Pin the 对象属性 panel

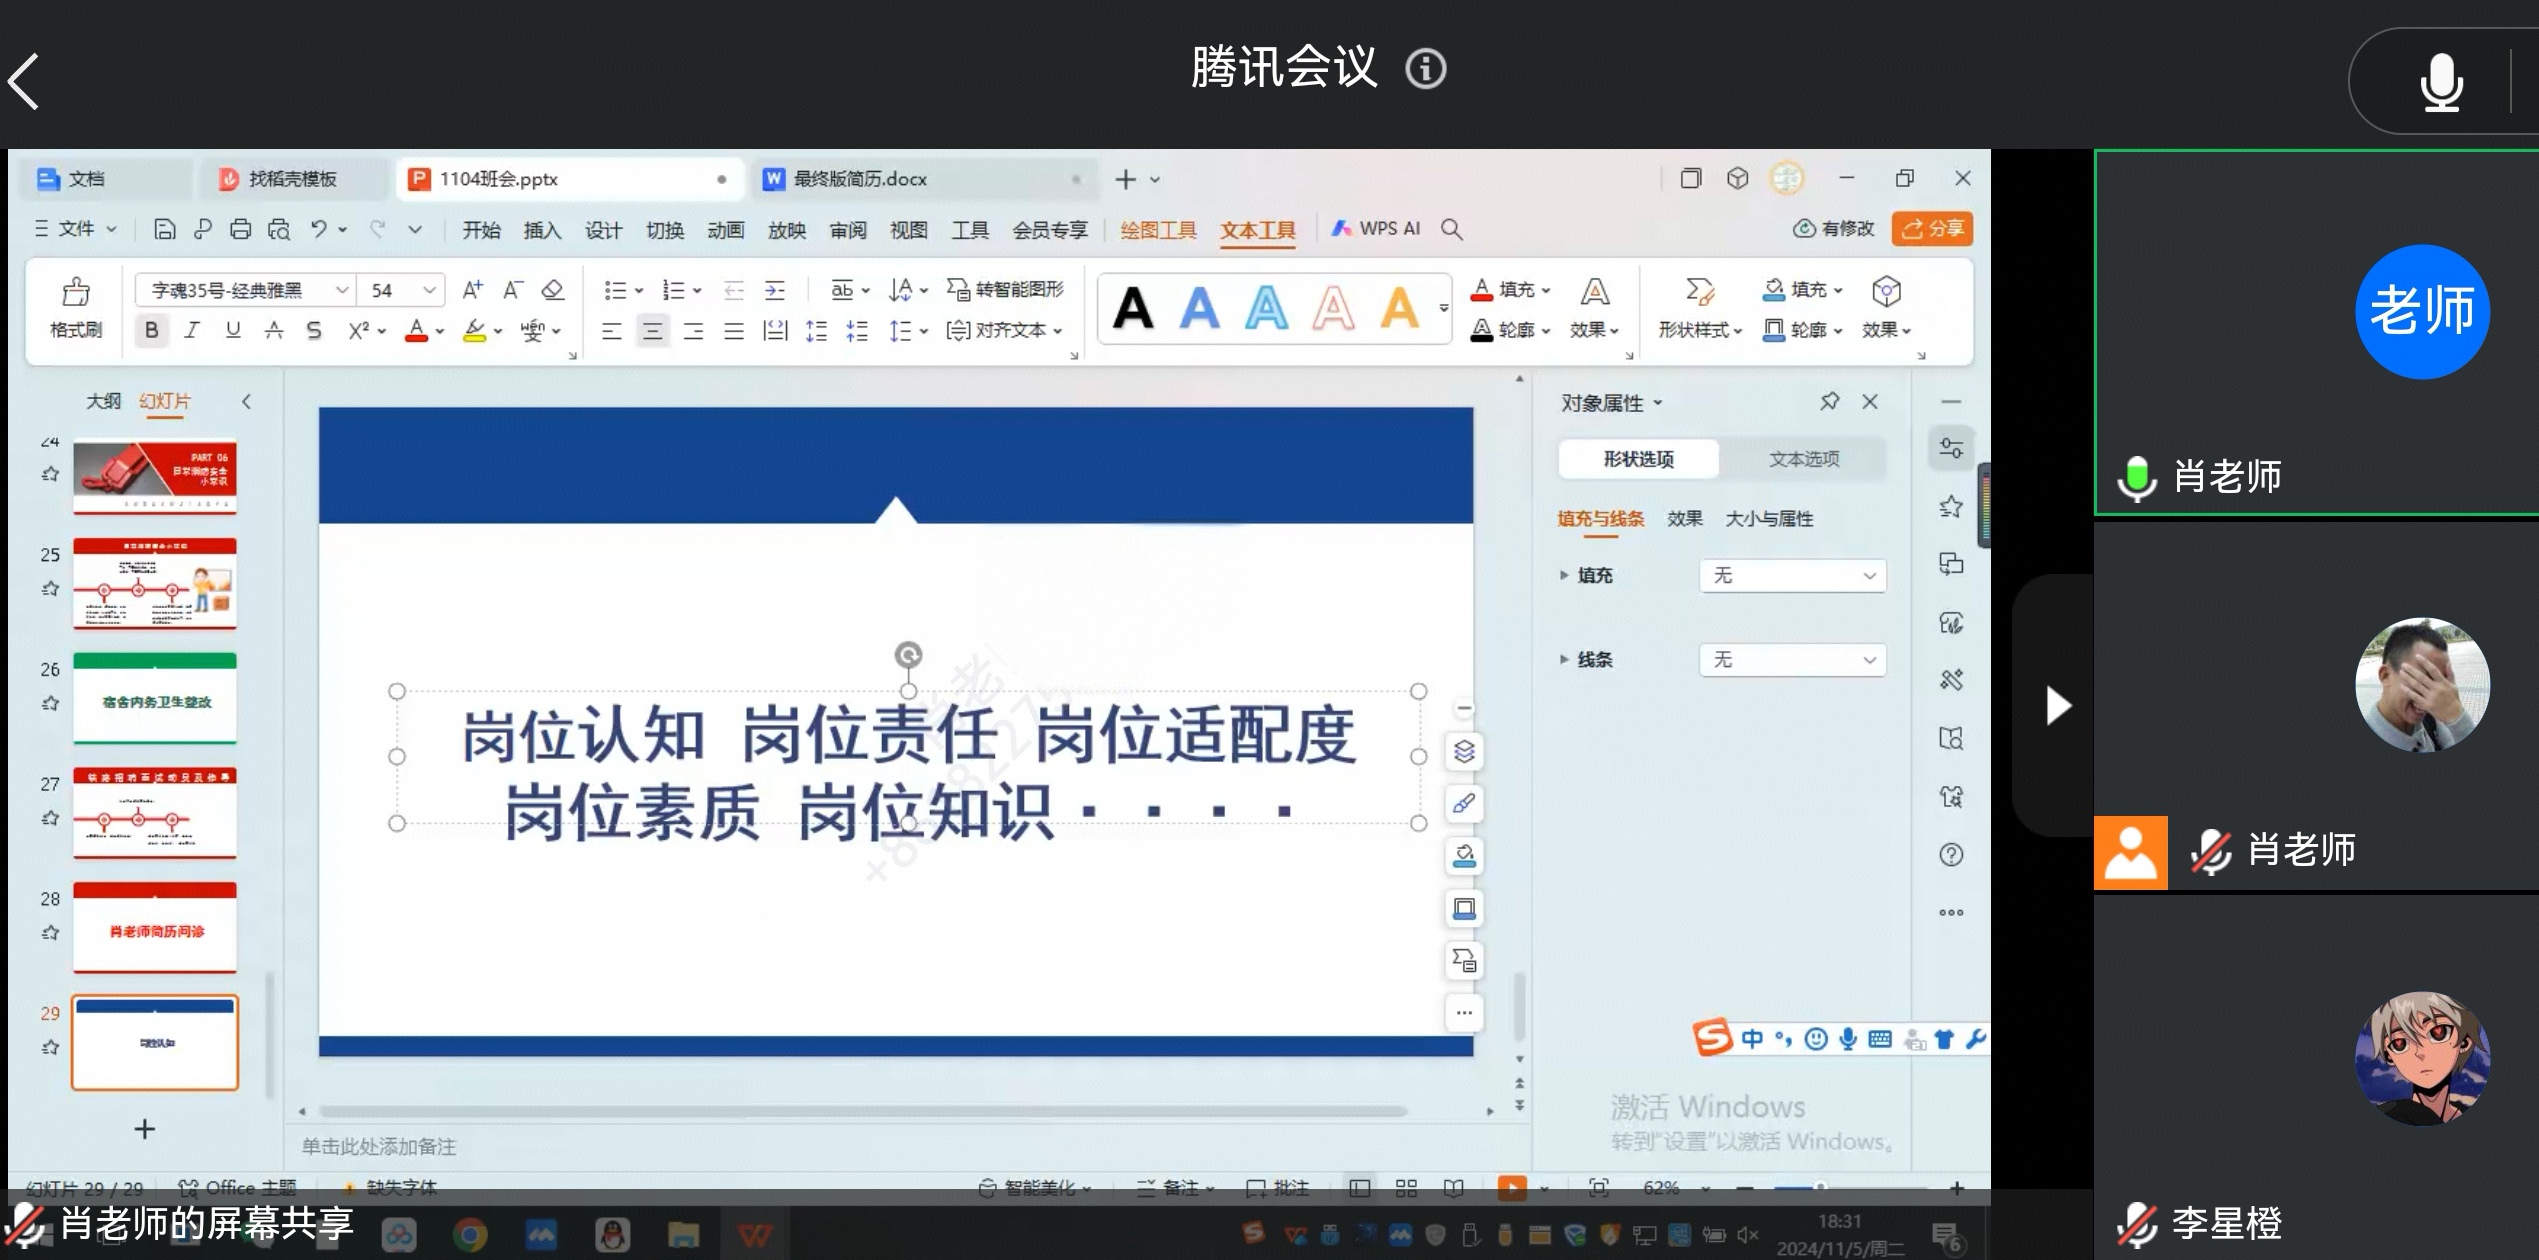coord(1830,401)
